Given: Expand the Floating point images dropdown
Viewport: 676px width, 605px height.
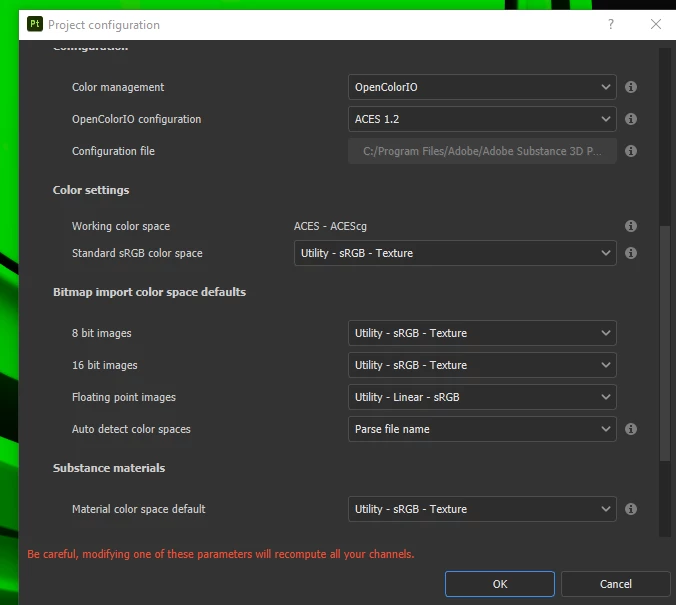Looking at the screenshot, I should click(x=482, y=397).
